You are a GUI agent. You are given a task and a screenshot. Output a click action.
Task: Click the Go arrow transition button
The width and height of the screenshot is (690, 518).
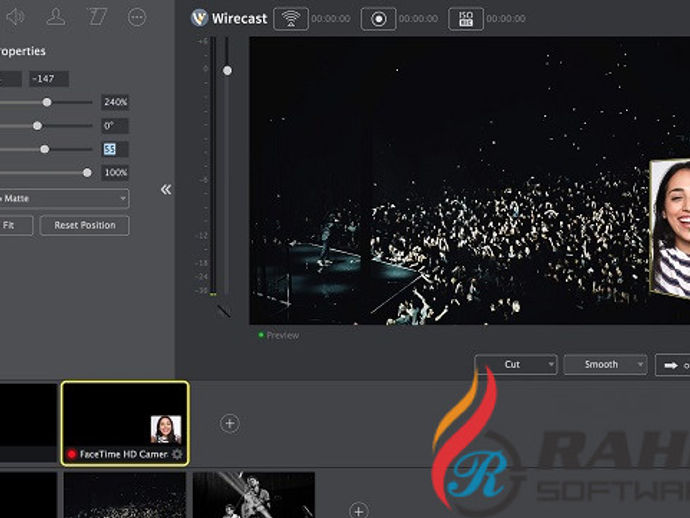click(x=673, y=365)
